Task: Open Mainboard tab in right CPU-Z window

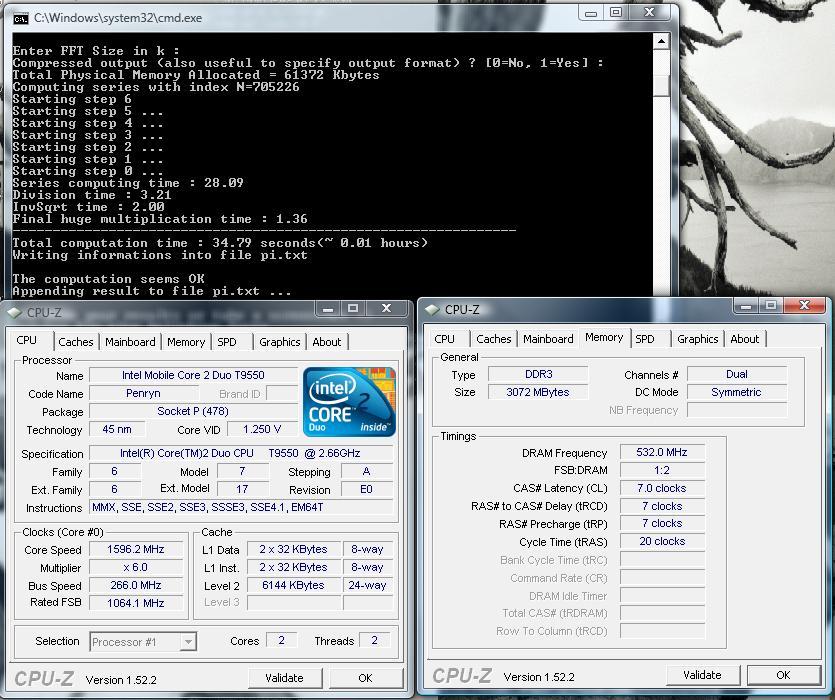Action: [548, 339]
